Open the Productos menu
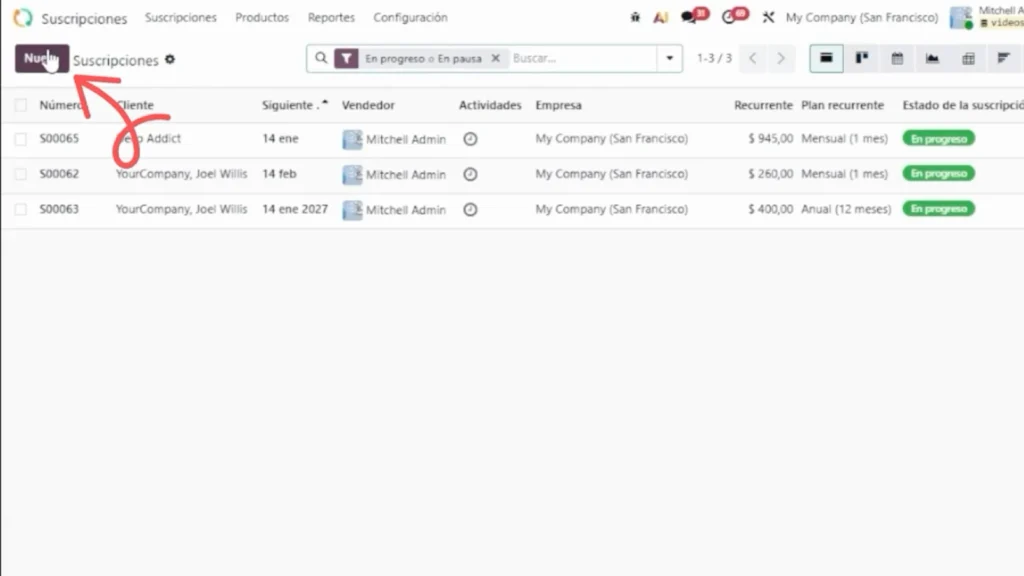 click(262, 18)
